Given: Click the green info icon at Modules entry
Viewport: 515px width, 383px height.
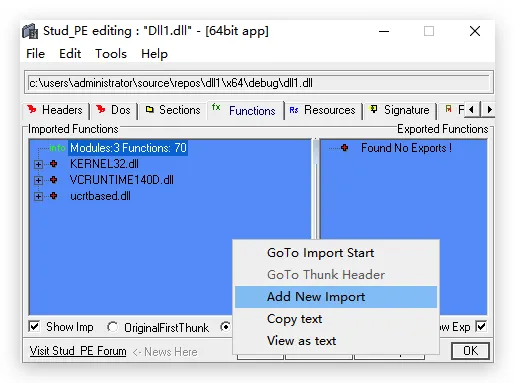Looking at the screenshot, I should [x=57, y=148].
